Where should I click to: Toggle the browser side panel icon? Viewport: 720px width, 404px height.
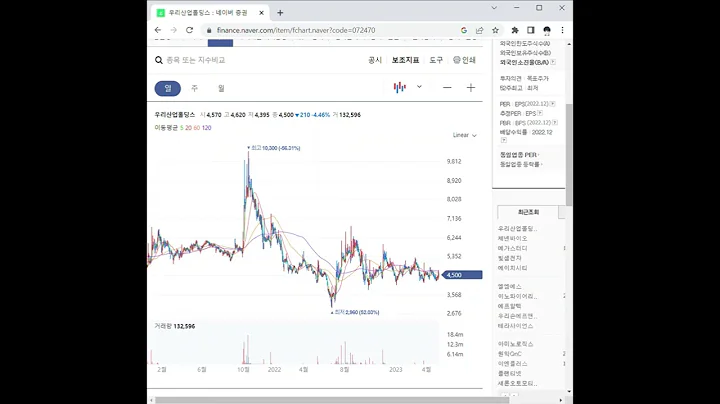[x=530, y=30]
